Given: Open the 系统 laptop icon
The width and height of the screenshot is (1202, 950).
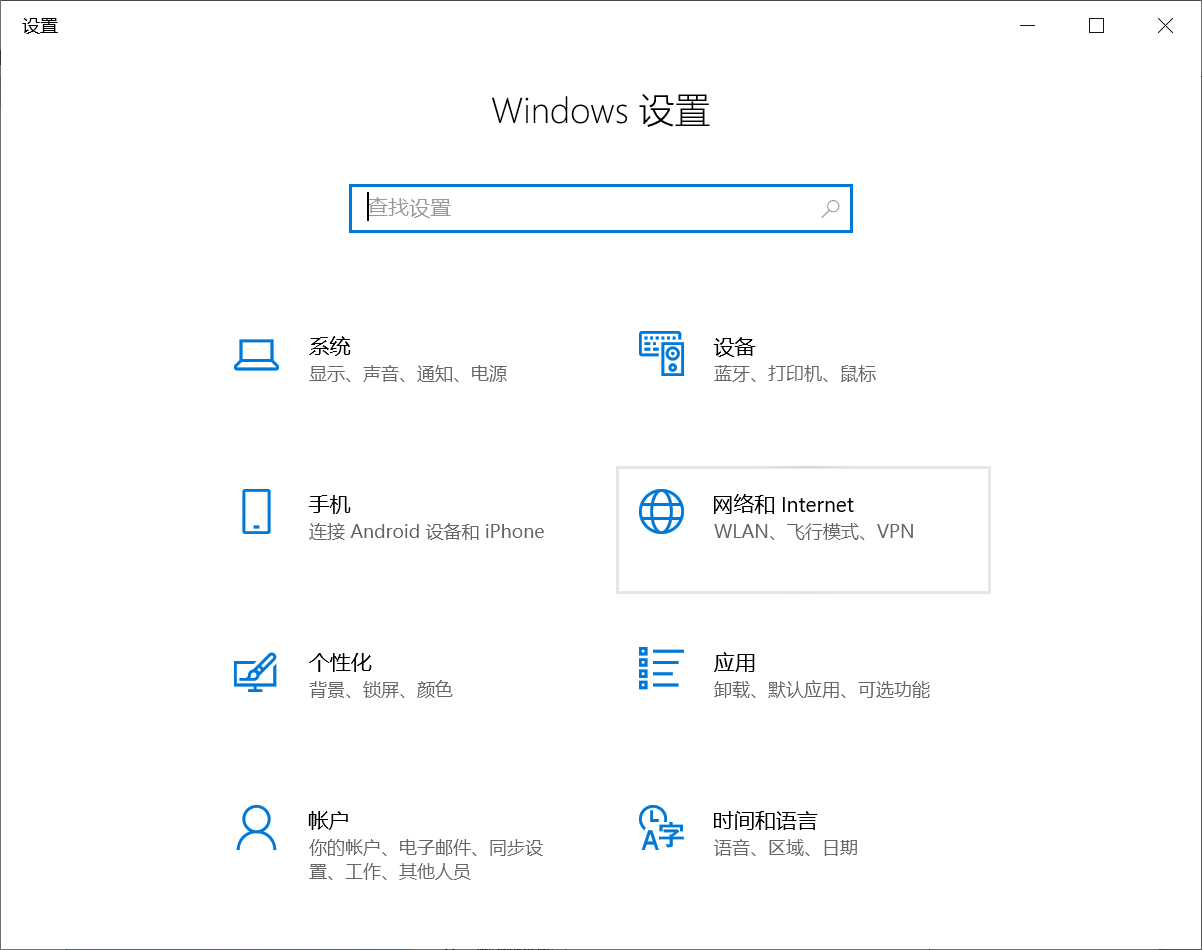Looking at the screenshot, I should [x=256, y=354].
